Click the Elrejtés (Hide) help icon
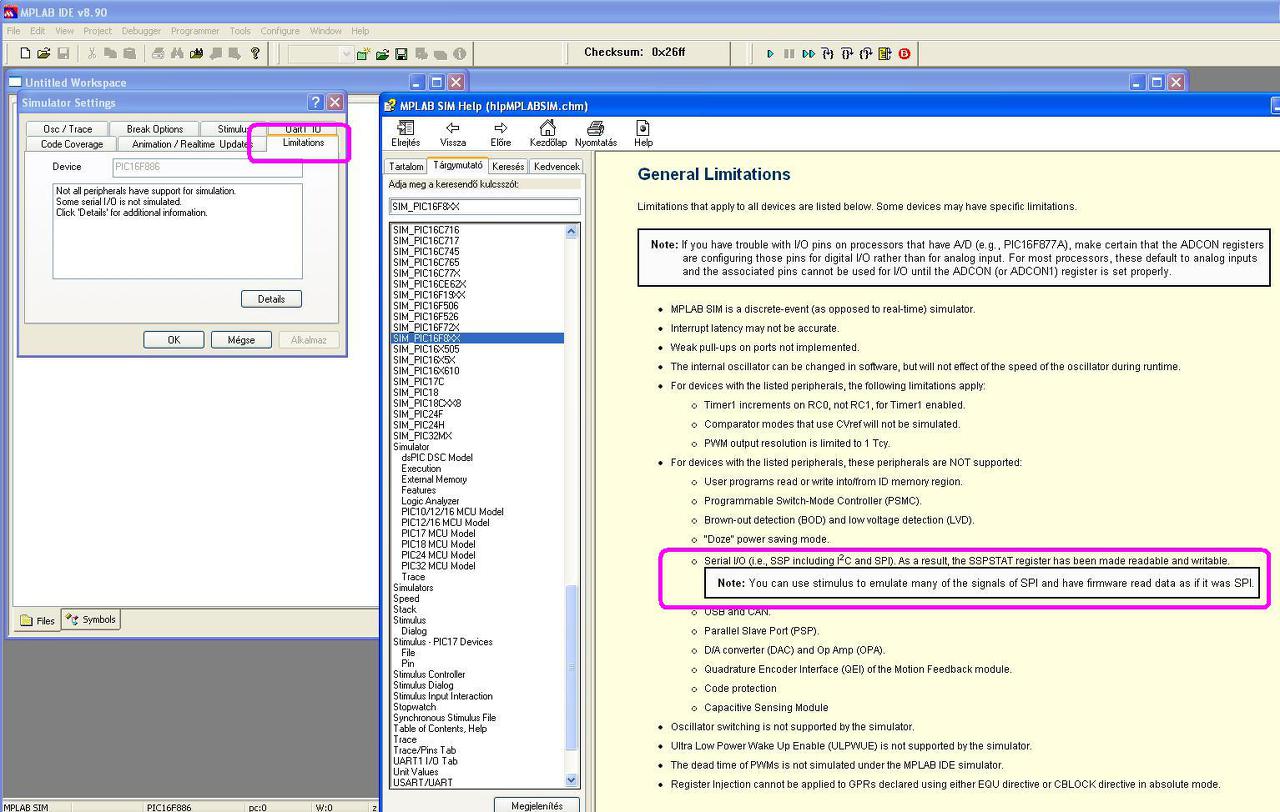This screenshot has height=812, width=1280. click(405, 133)
